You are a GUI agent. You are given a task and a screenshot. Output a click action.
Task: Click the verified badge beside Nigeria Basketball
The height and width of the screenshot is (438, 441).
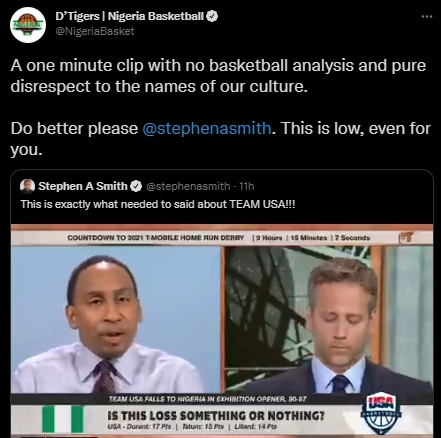click(212, 16)
